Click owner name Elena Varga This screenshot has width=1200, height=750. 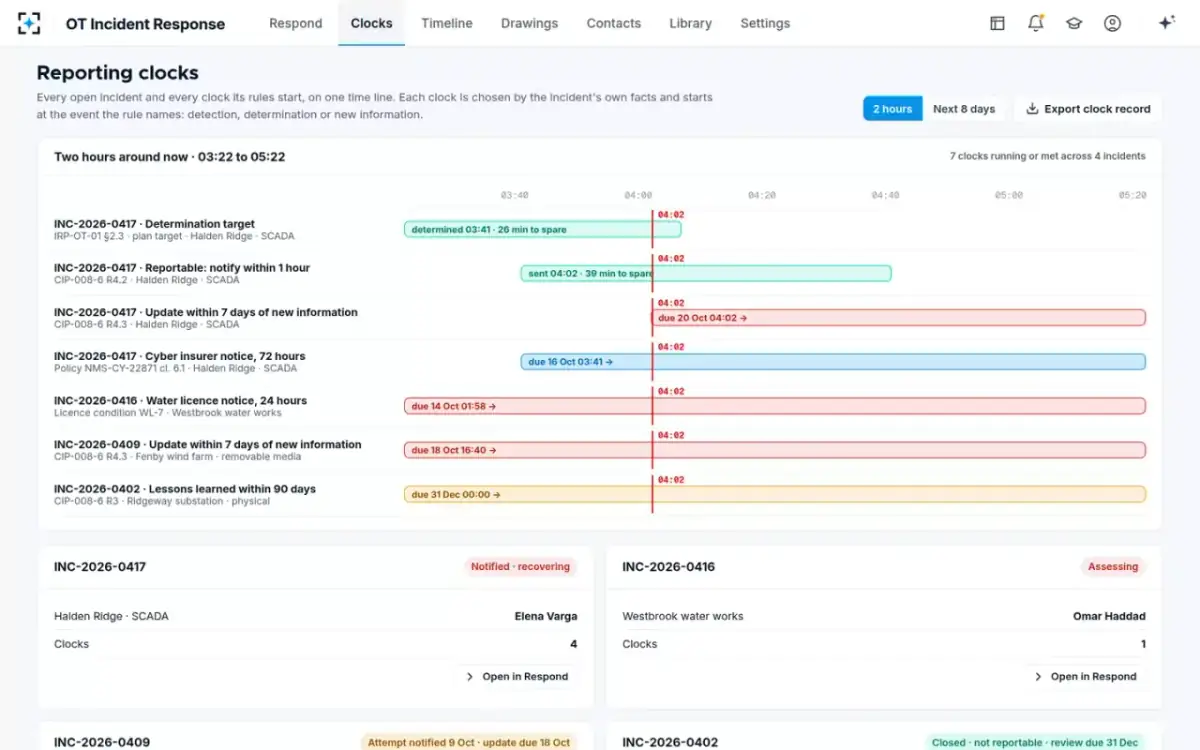(546, 616)
